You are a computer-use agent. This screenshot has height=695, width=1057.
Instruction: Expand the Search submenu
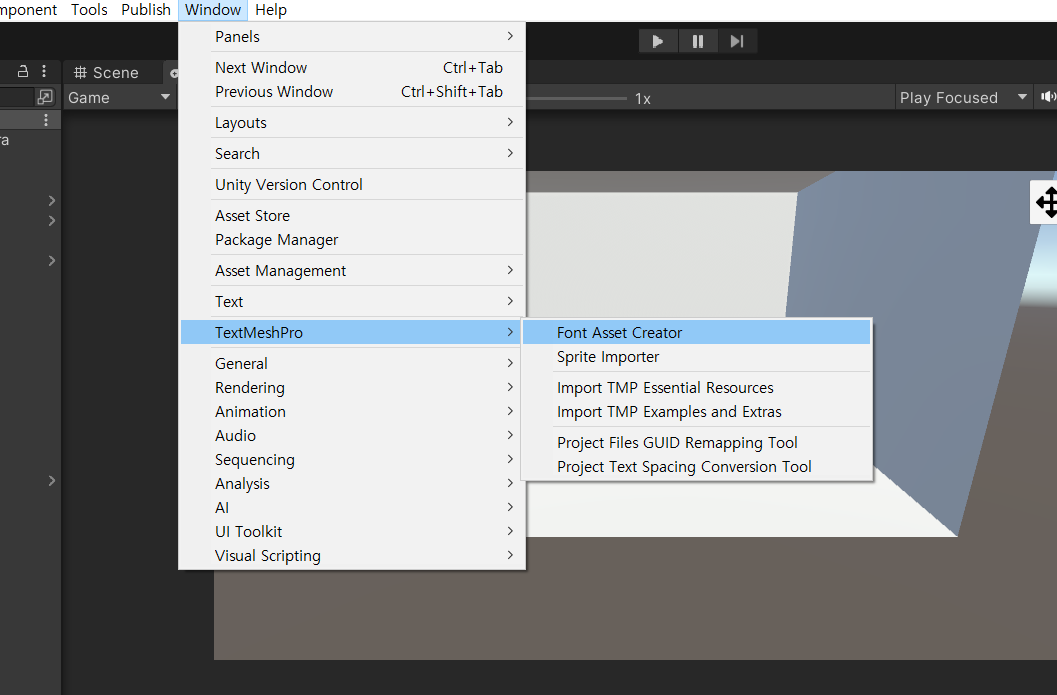352,154
